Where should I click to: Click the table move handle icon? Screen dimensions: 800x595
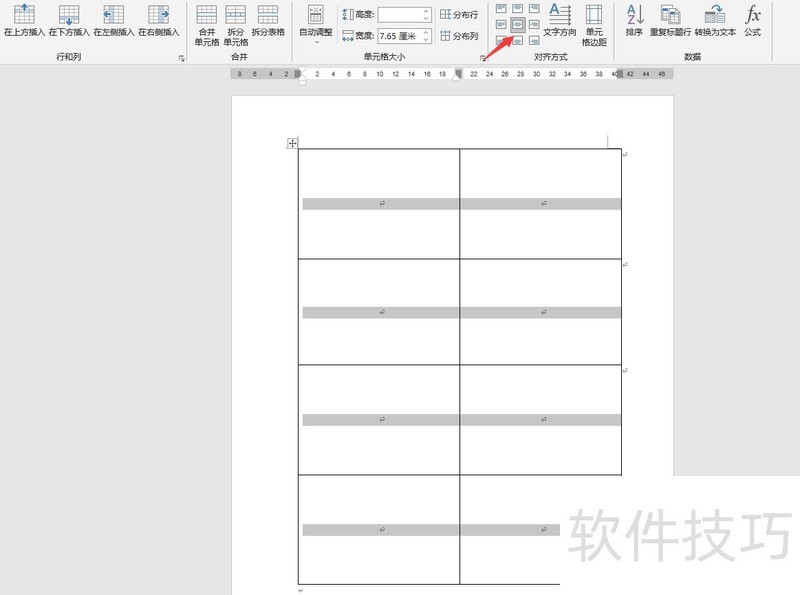click(x=292, y=143)
